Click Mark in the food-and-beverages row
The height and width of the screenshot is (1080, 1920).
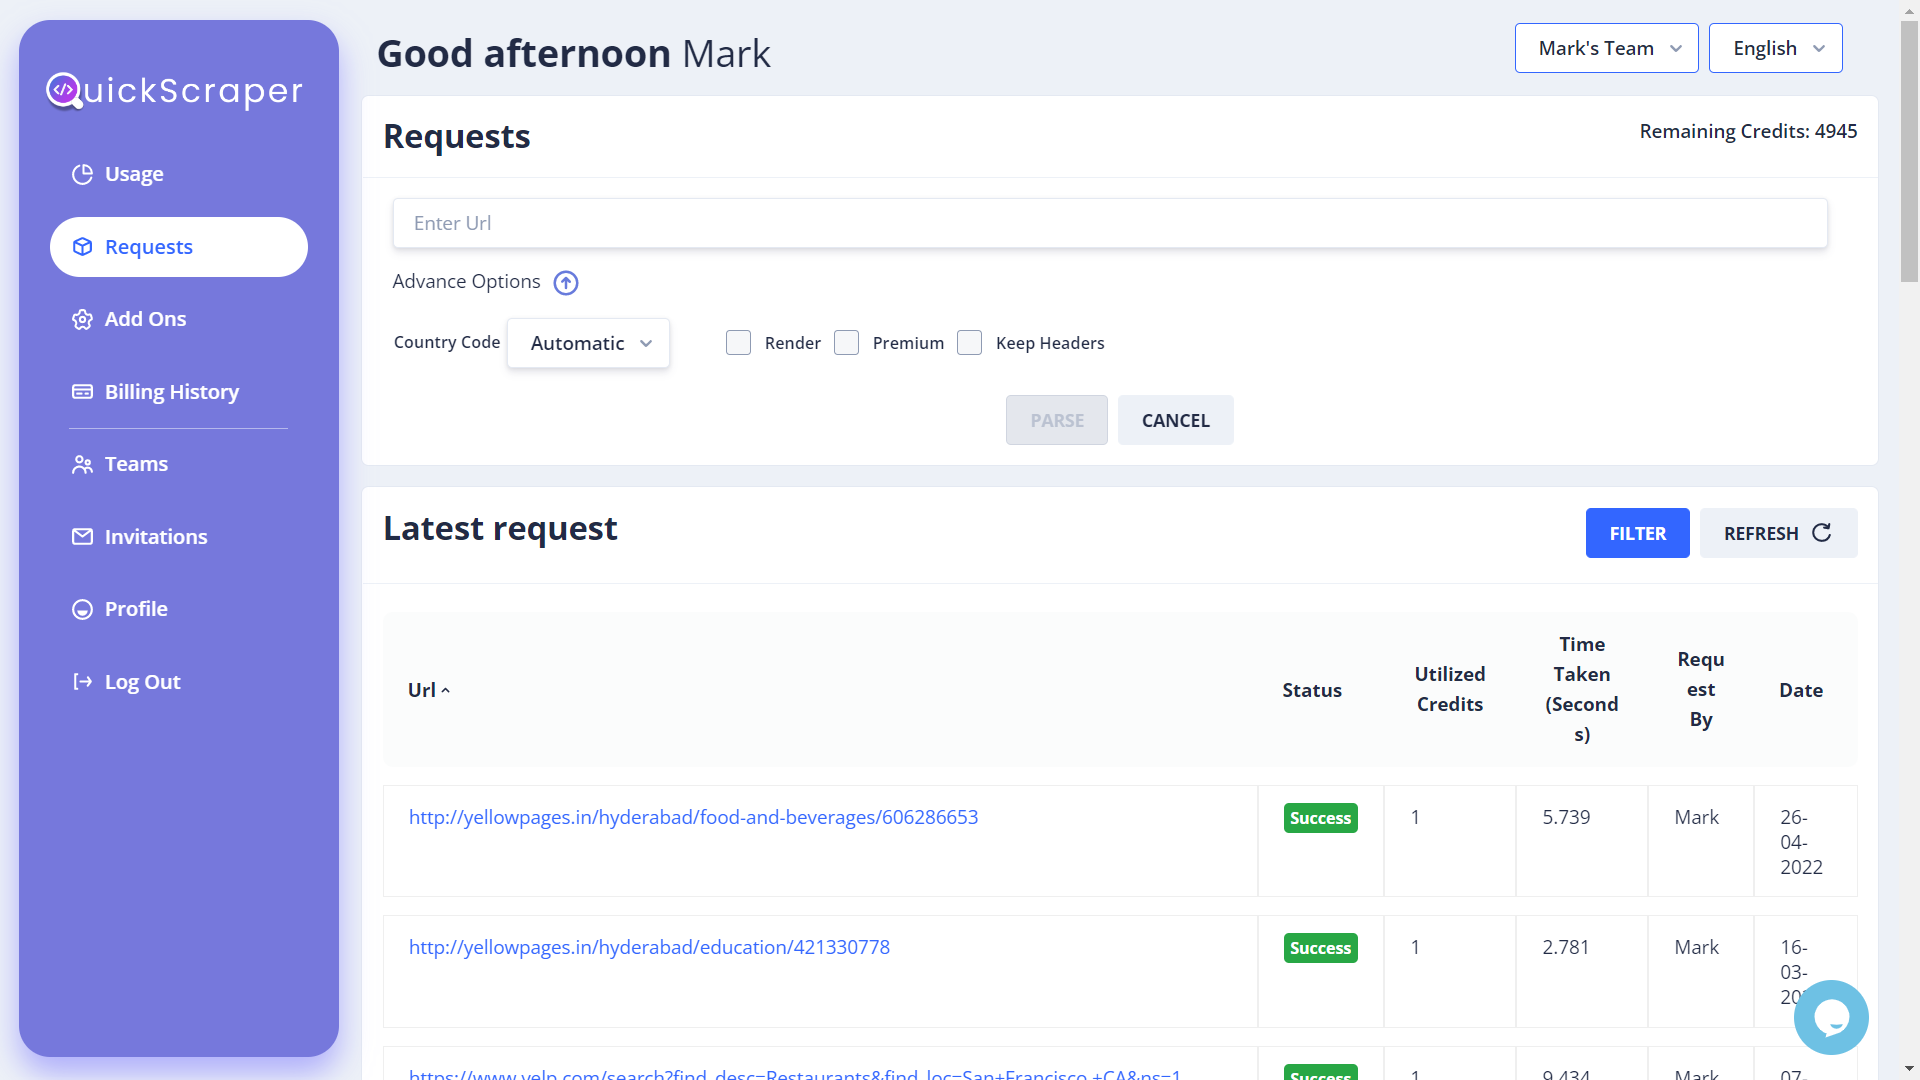pos(1696,817)
